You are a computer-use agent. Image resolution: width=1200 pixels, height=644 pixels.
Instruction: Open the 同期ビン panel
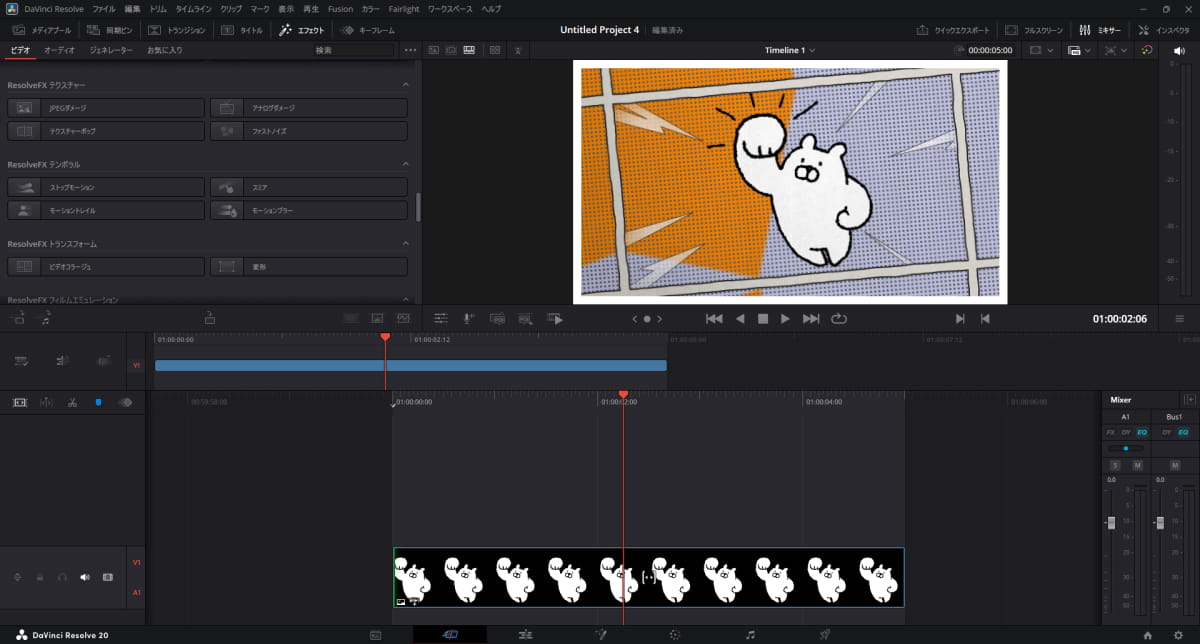(109, 30)
